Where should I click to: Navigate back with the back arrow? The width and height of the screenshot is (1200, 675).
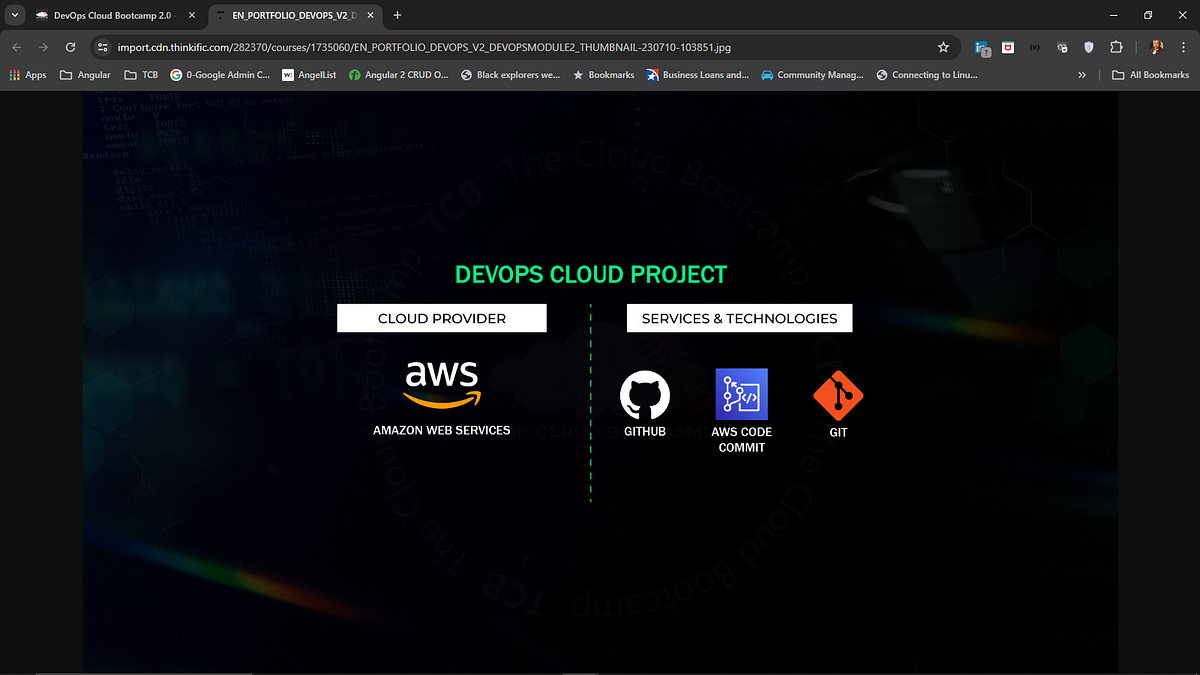coord(16,47)
